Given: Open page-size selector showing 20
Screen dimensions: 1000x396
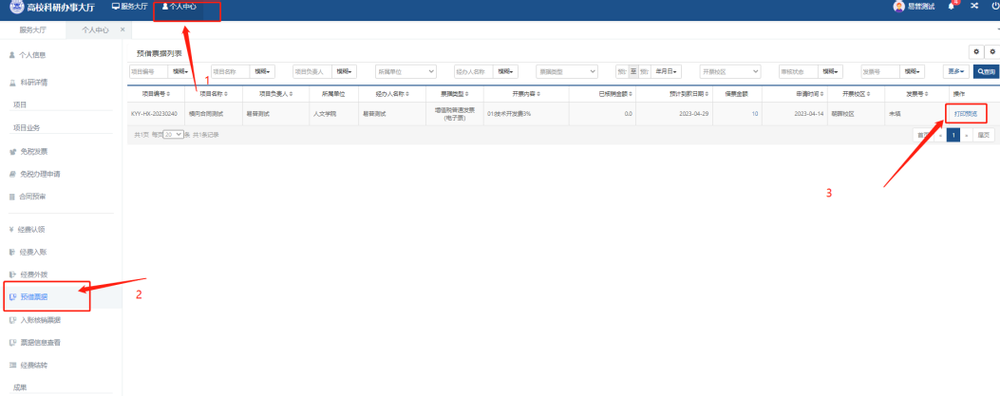Looking at the screenshot, I should 173,135.
